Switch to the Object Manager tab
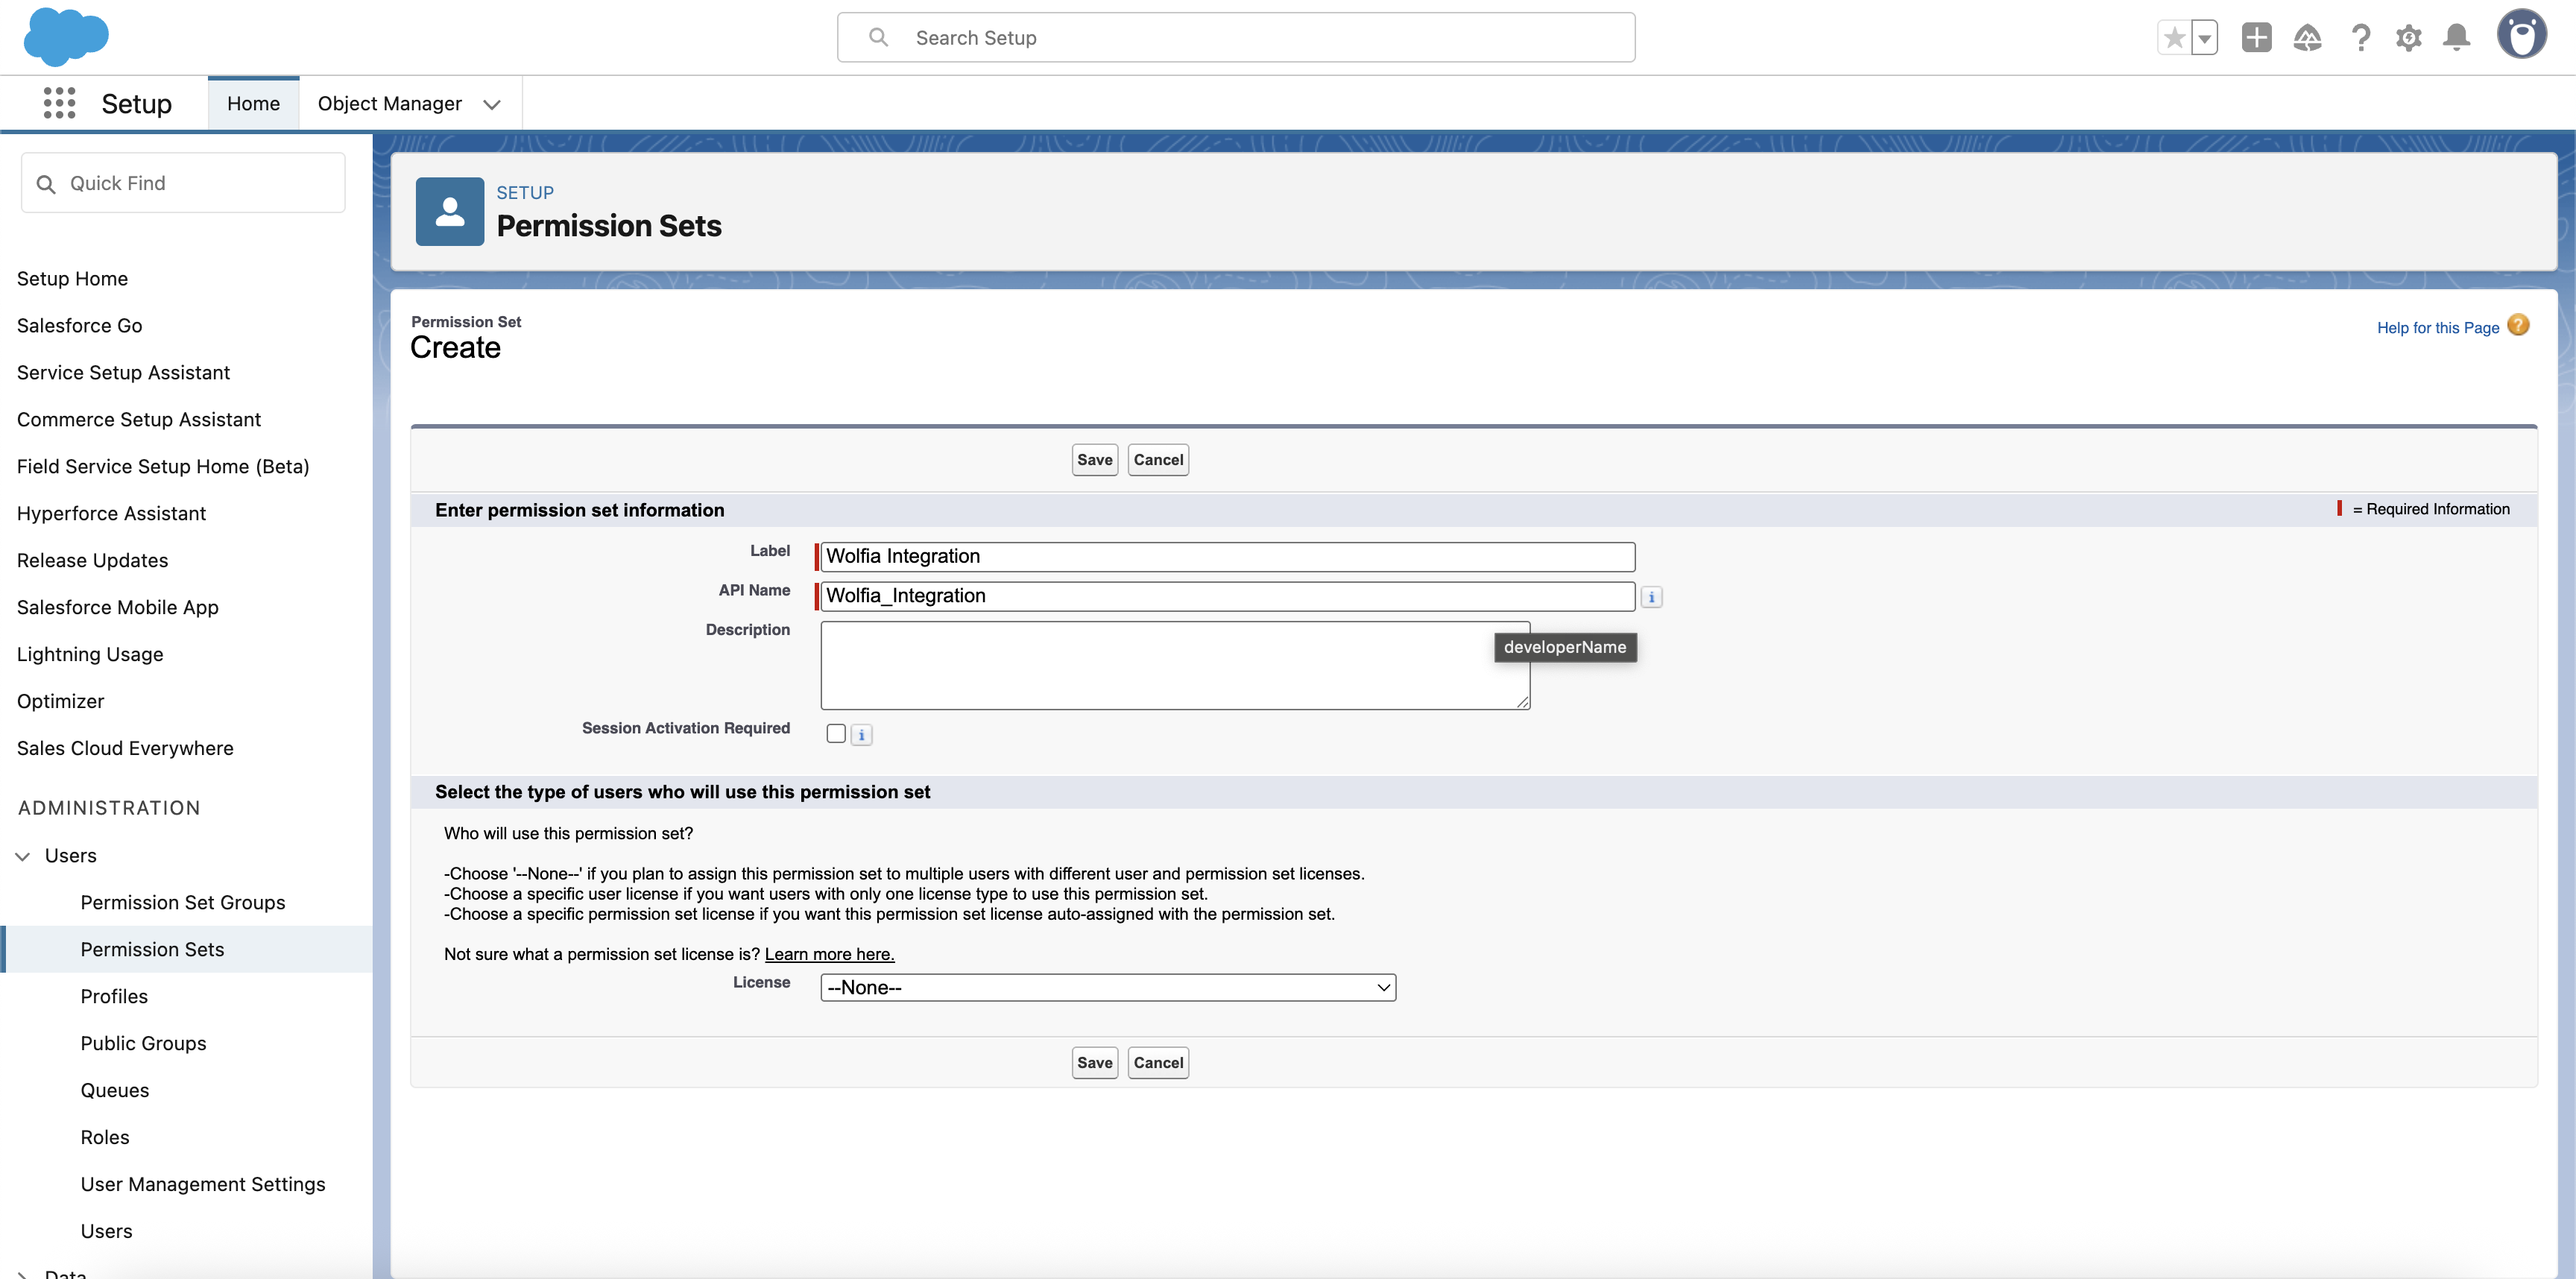This screenshot has width=2576, height=1279. click(390, 103)
